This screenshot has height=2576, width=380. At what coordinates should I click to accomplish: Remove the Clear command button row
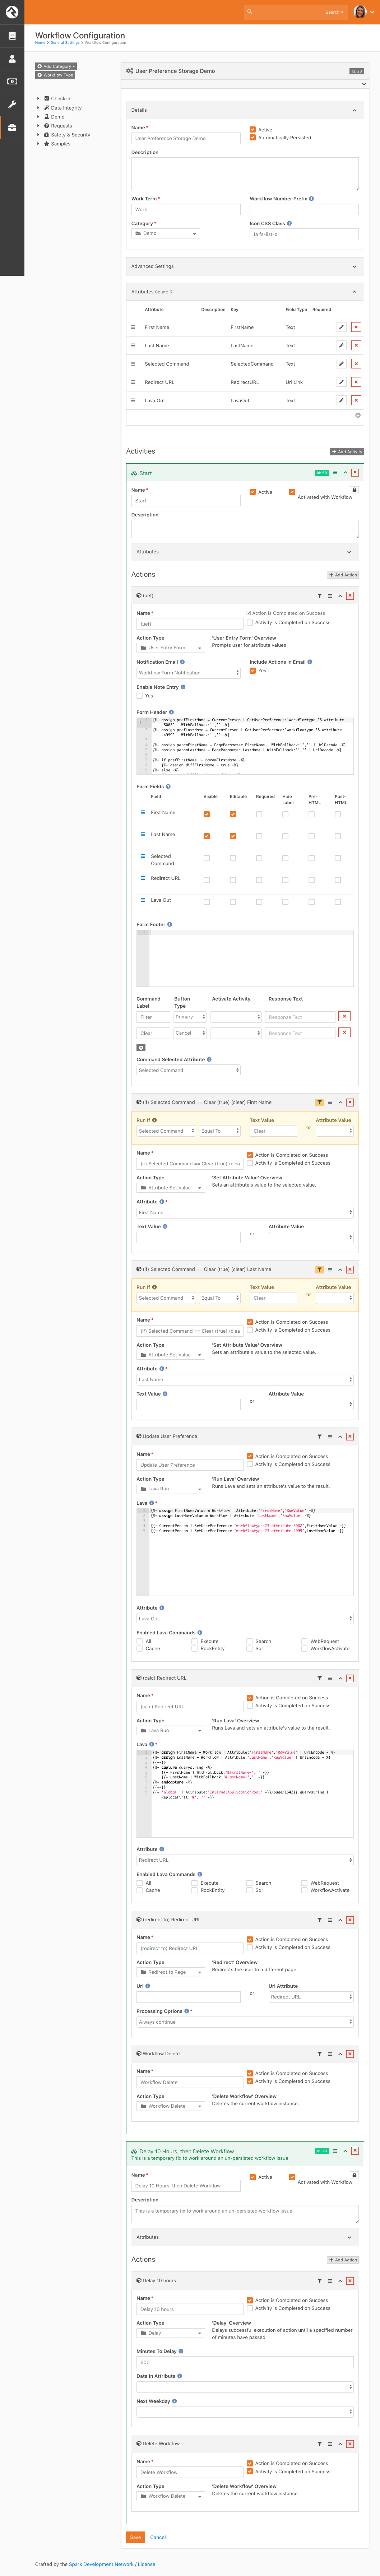(x=344, y=1032)
